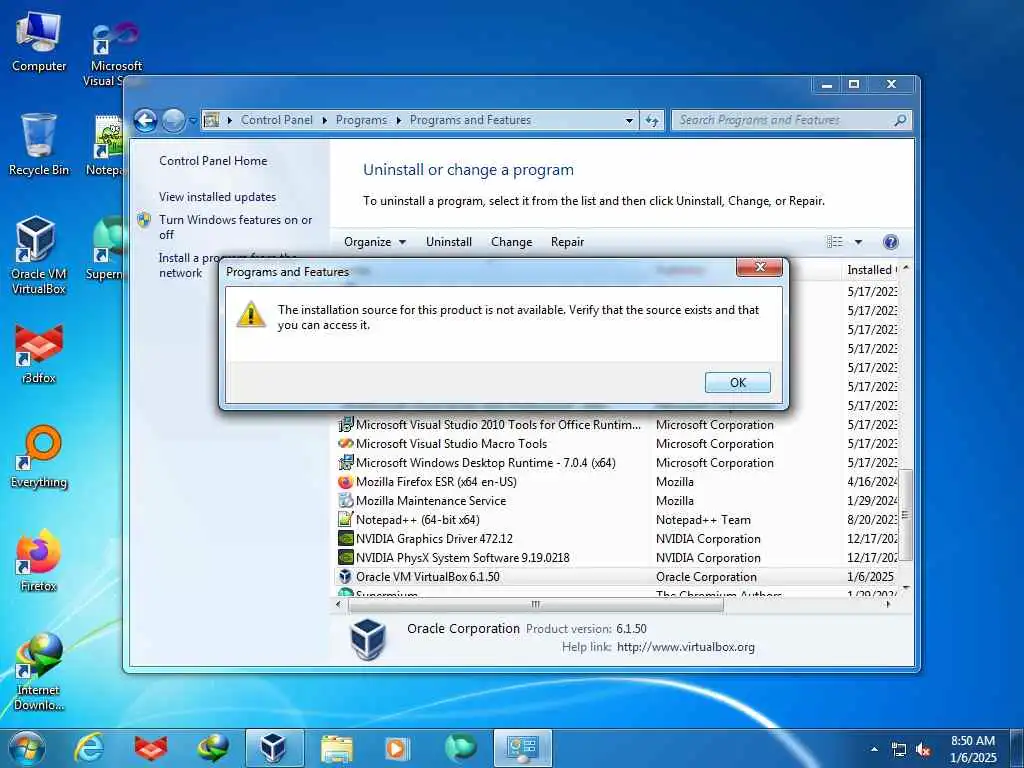1024x768 pixels.
Task: Select Mozilla Firefox ESR row
Action: [617, 481]
